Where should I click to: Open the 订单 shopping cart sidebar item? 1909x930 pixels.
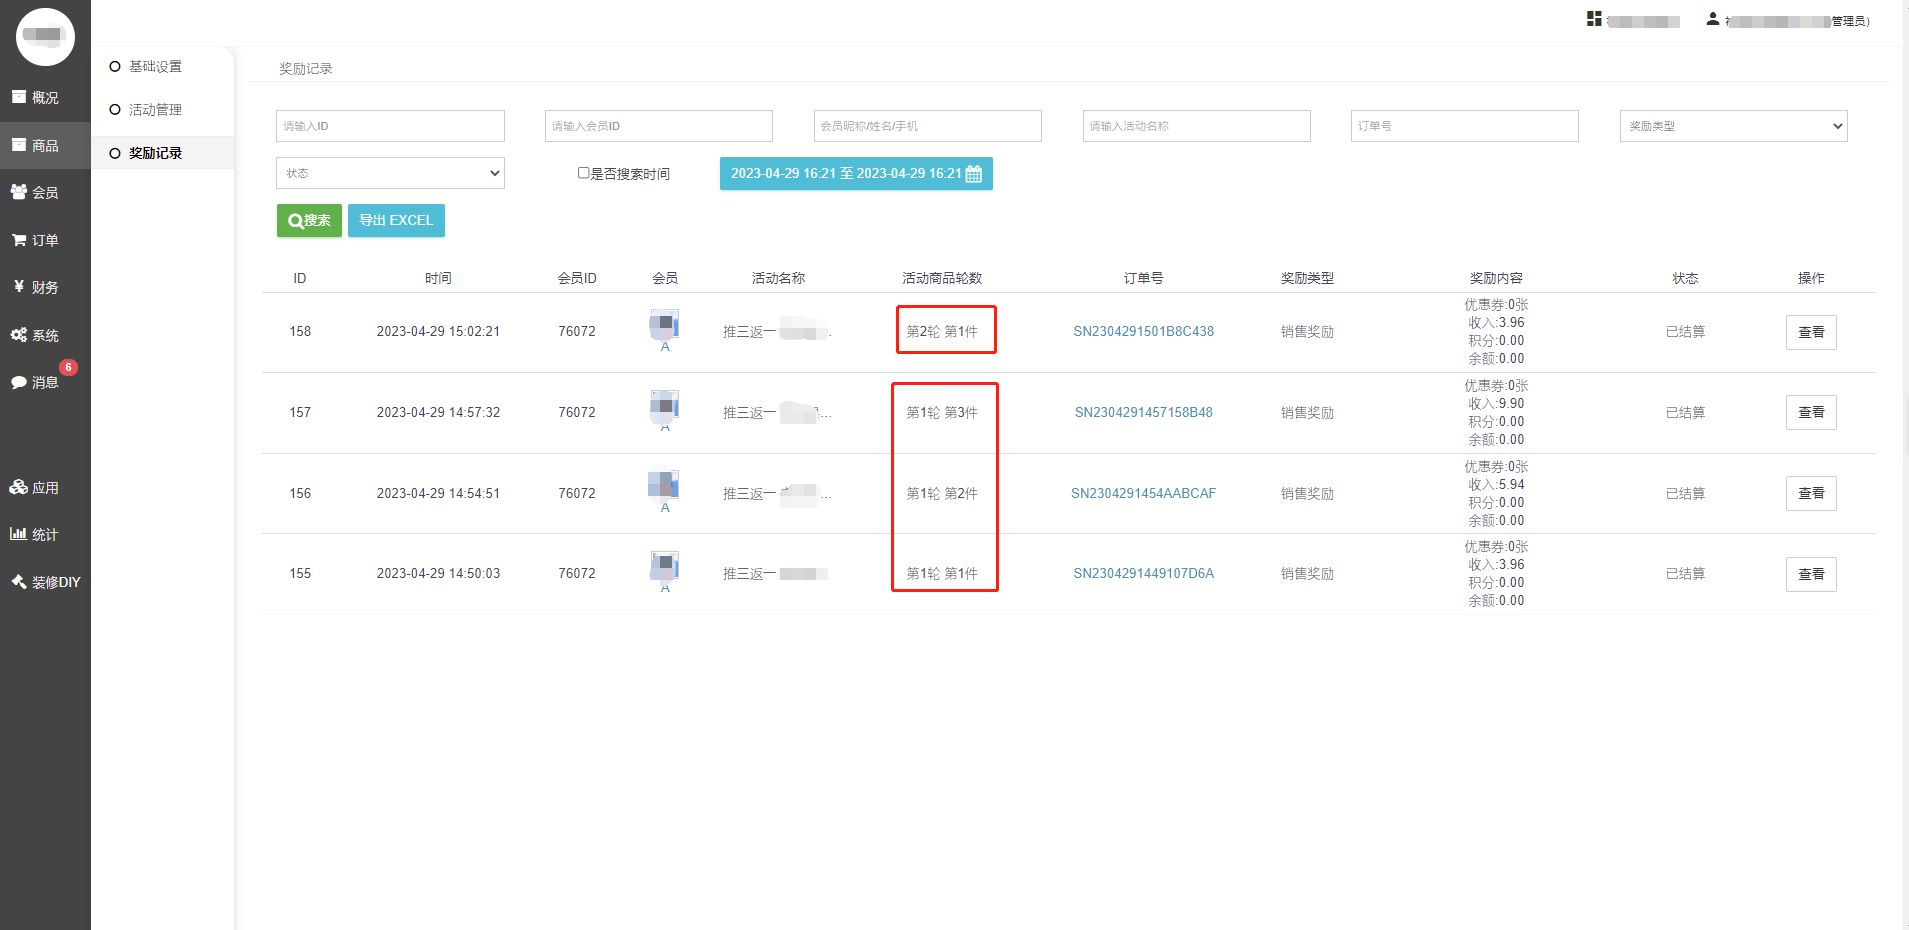(x=19, y=240)
